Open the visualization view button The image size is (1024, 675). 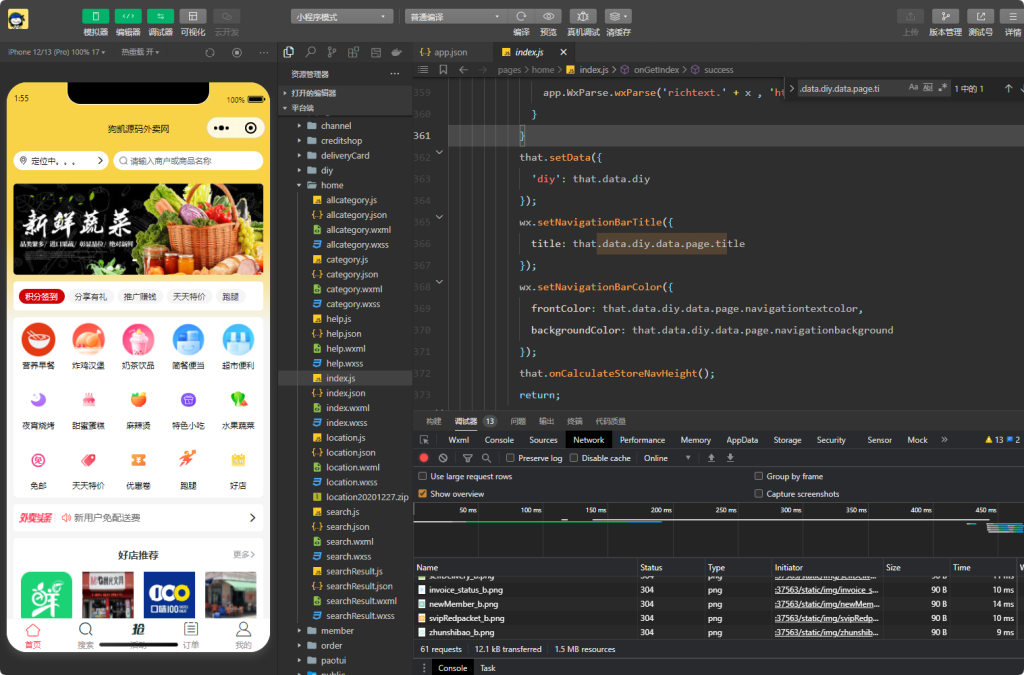pos(193,16)
